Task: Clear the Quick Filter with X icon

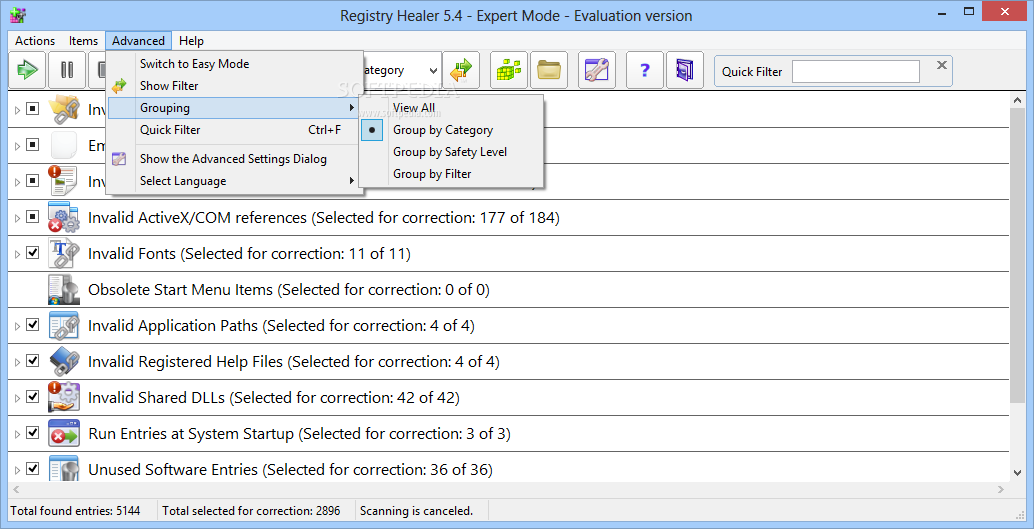Action: pos(942,65)
